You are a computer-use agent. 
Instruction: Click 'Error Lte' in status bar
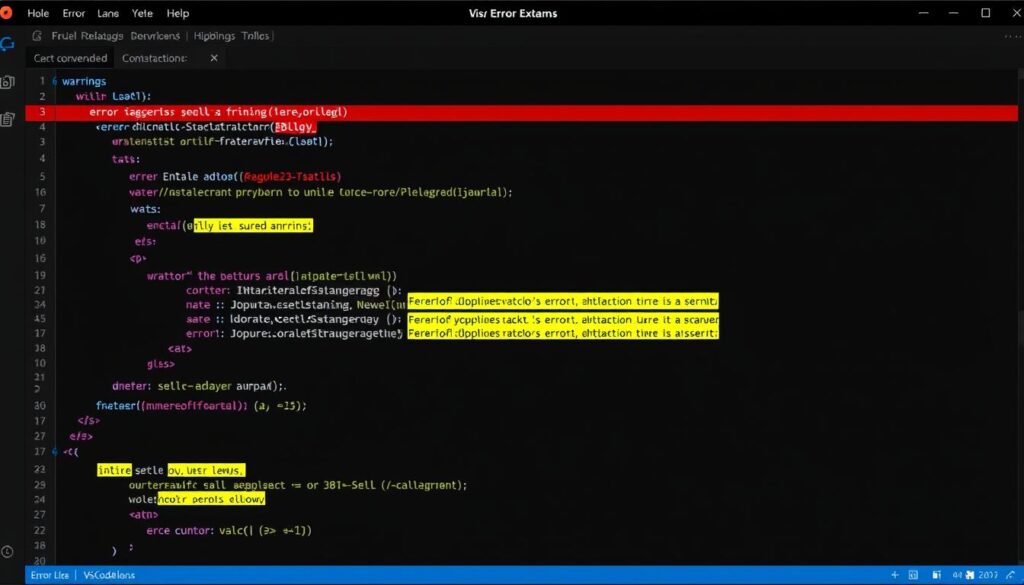(x=50, y=575)
